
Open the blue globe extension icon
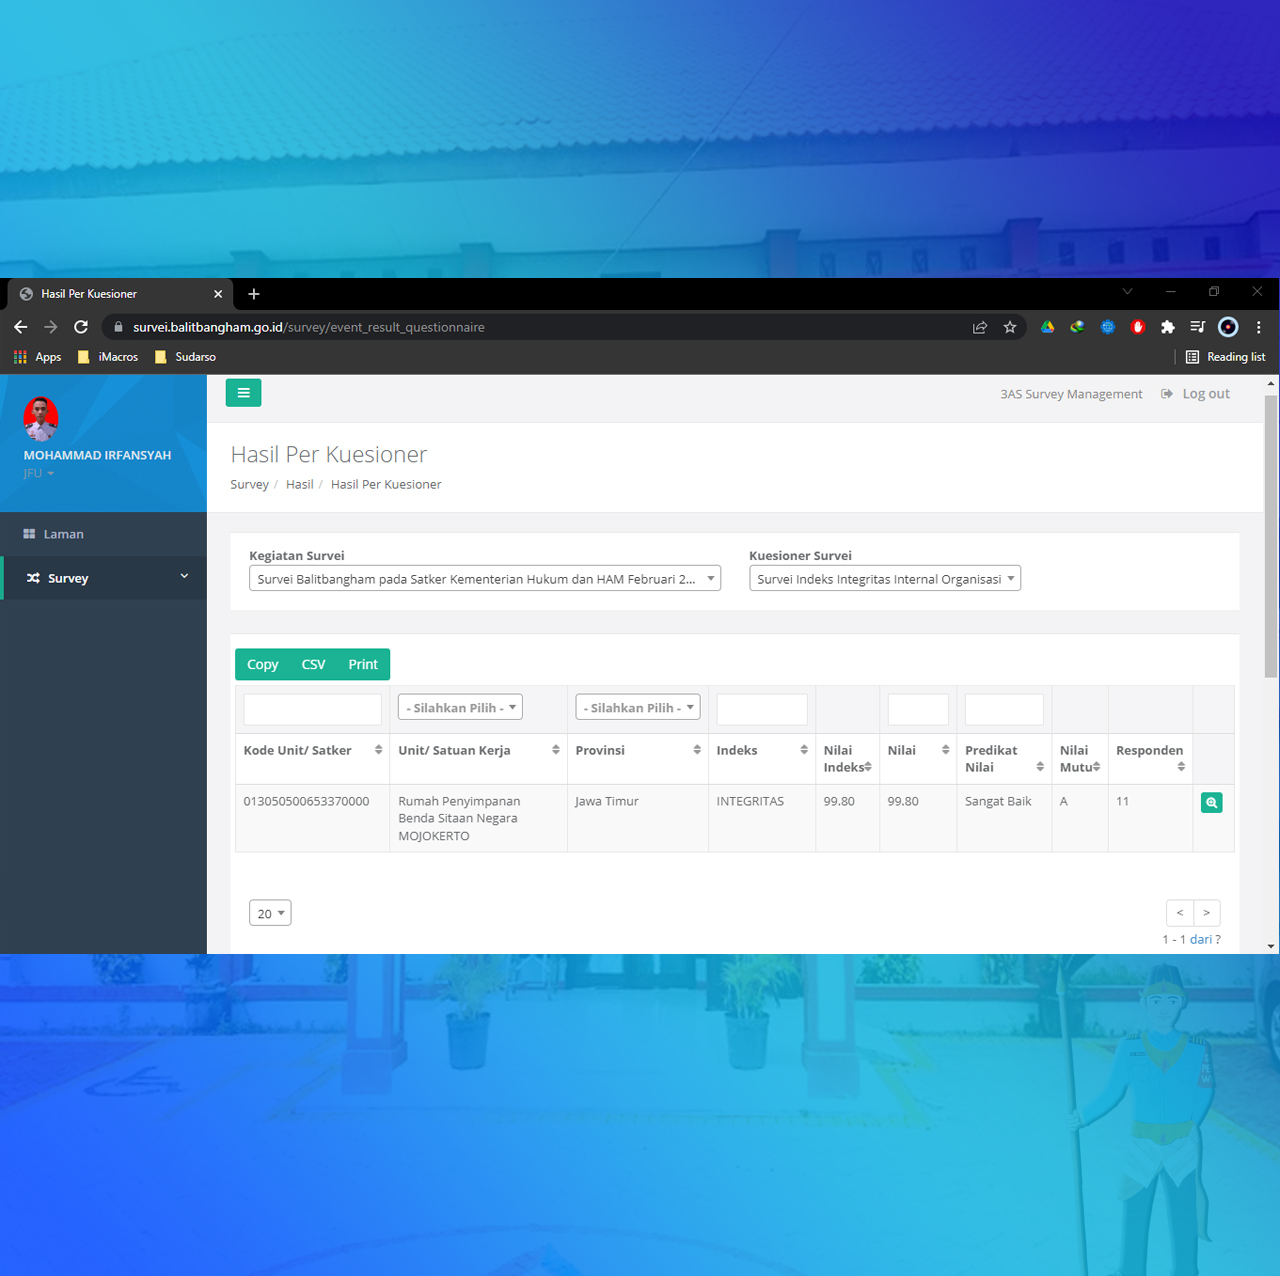pyautogui.click(x=1107, y=327)
